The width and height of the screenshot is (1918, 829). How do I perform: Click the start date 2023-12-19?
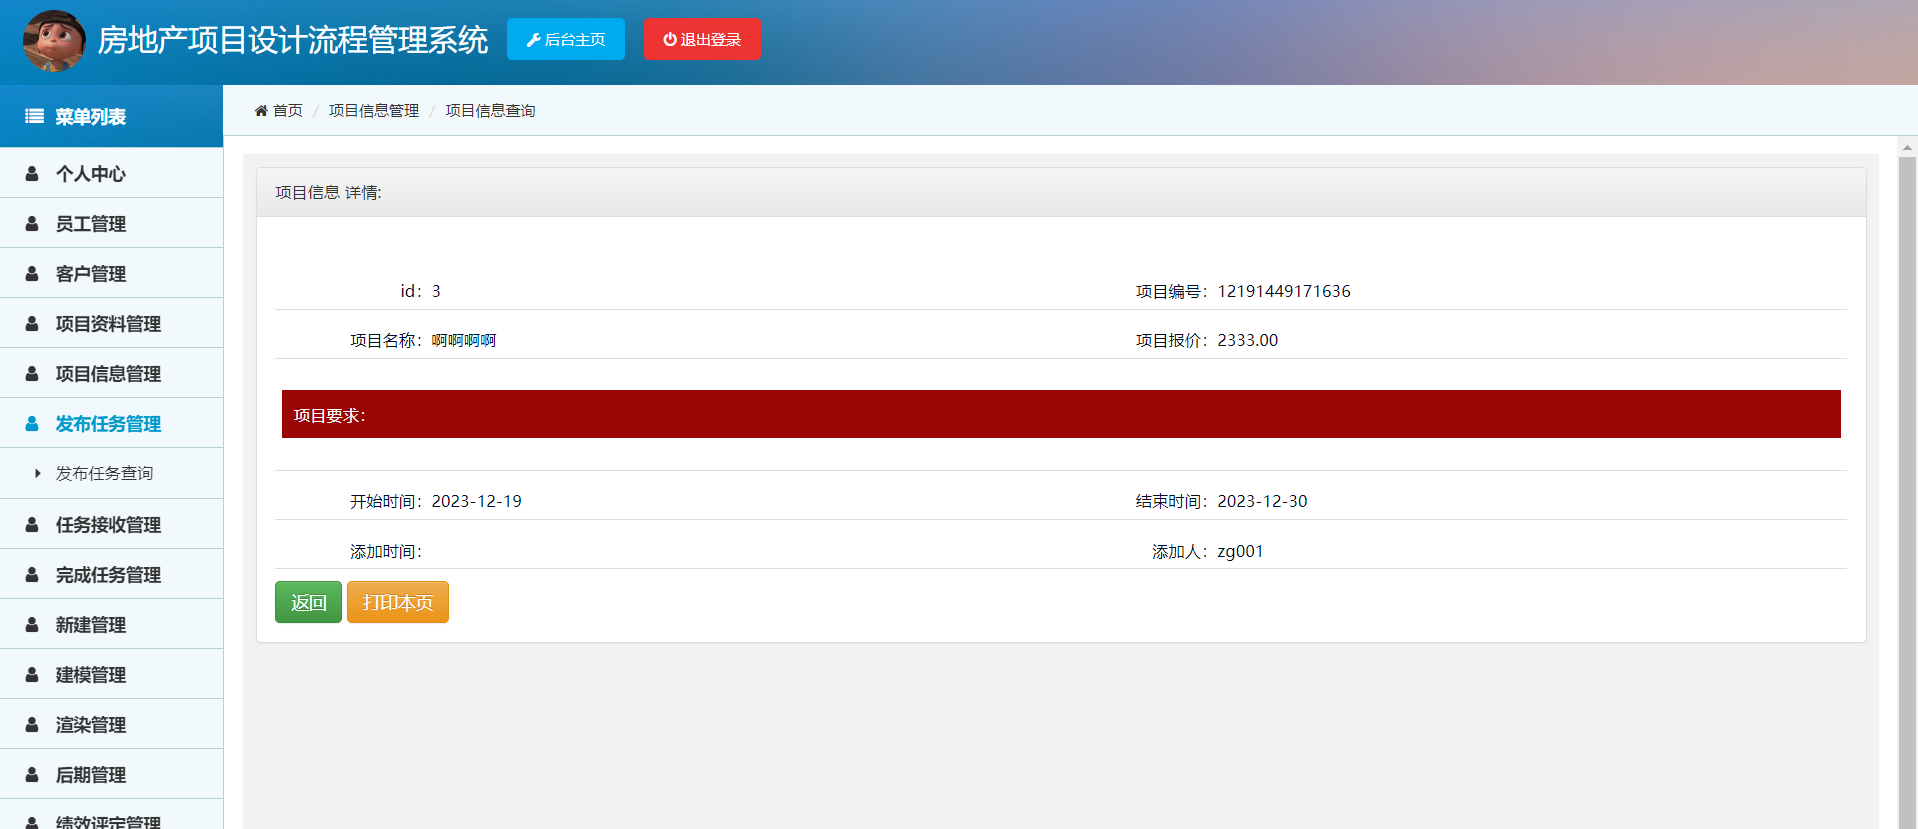[476, 501]
